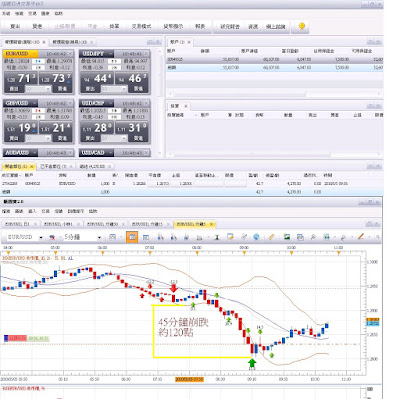Viewport: 400px width, 399px height.
Task: Select the highlighted total row in account table
Action: tap(274, 68)
